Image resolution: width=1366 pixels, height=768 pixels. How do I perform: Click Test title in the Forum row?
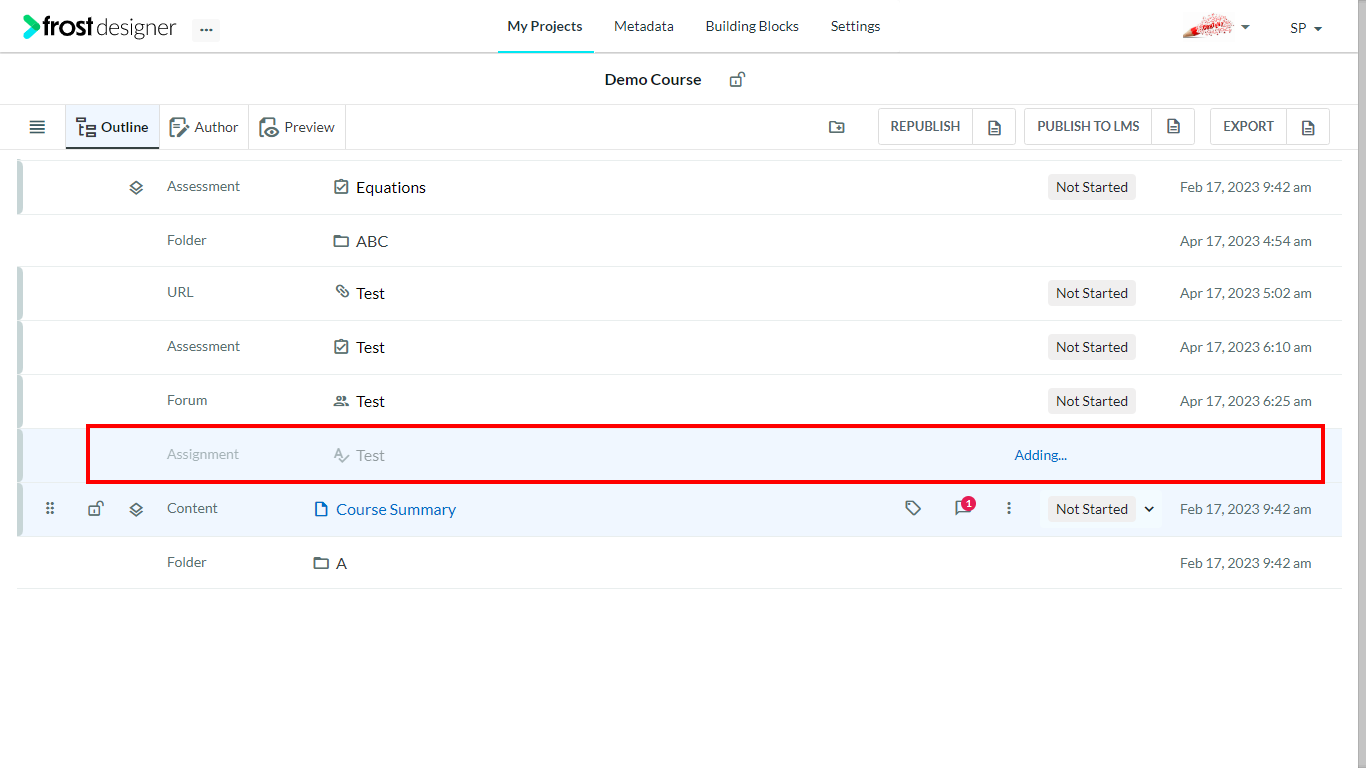370,402
